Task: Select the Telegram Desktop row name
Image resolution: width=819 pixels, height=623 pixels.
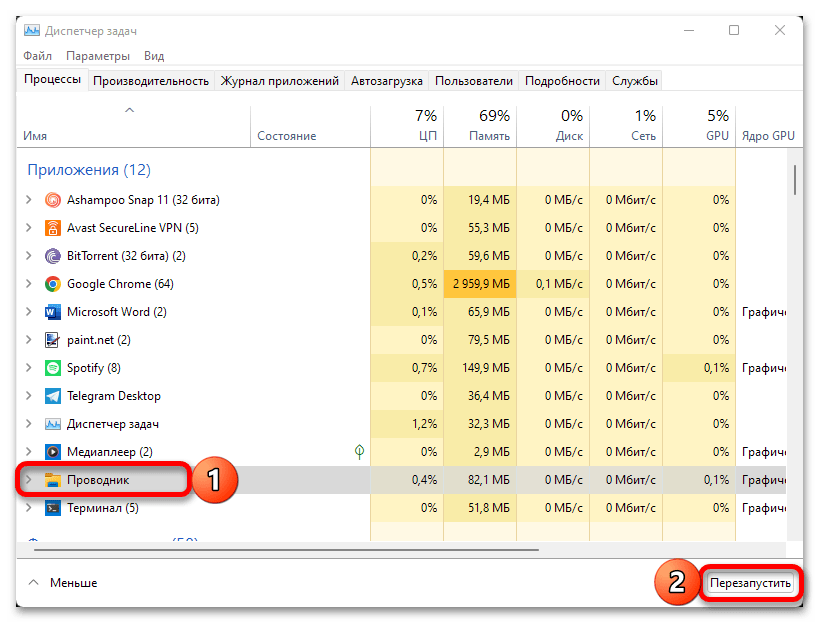Action: 114,396
